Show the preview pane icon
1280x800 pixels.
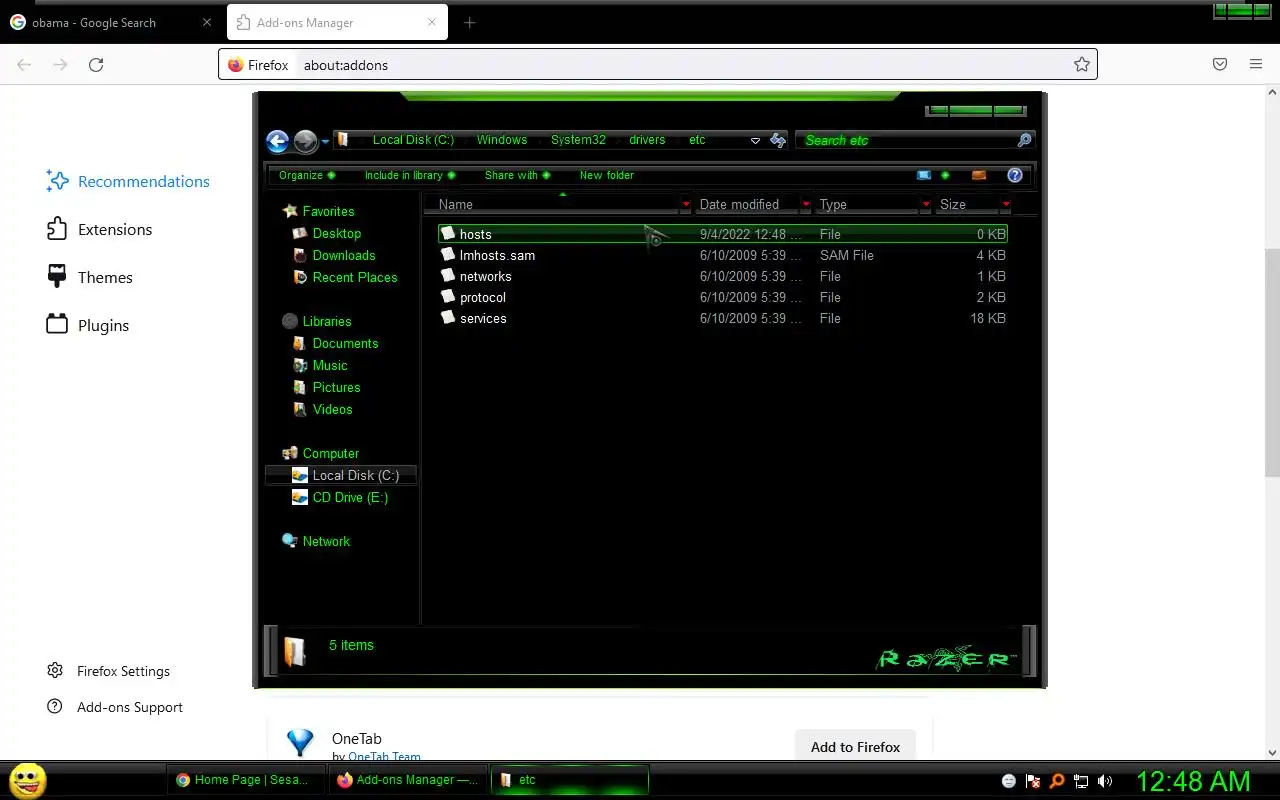coord(979,175)
